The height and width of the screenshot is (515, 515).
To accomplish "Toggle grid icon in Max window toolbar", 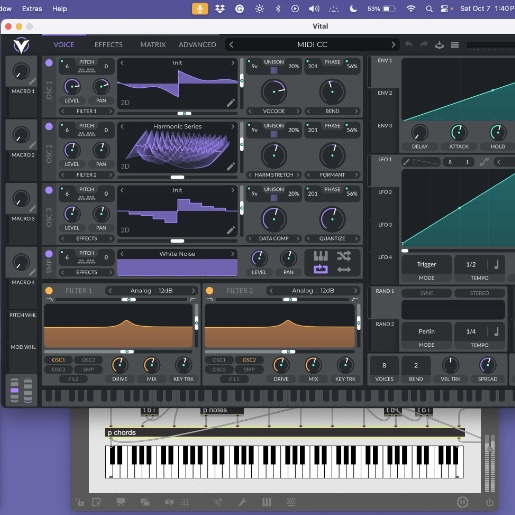I will tap(185, 502).
